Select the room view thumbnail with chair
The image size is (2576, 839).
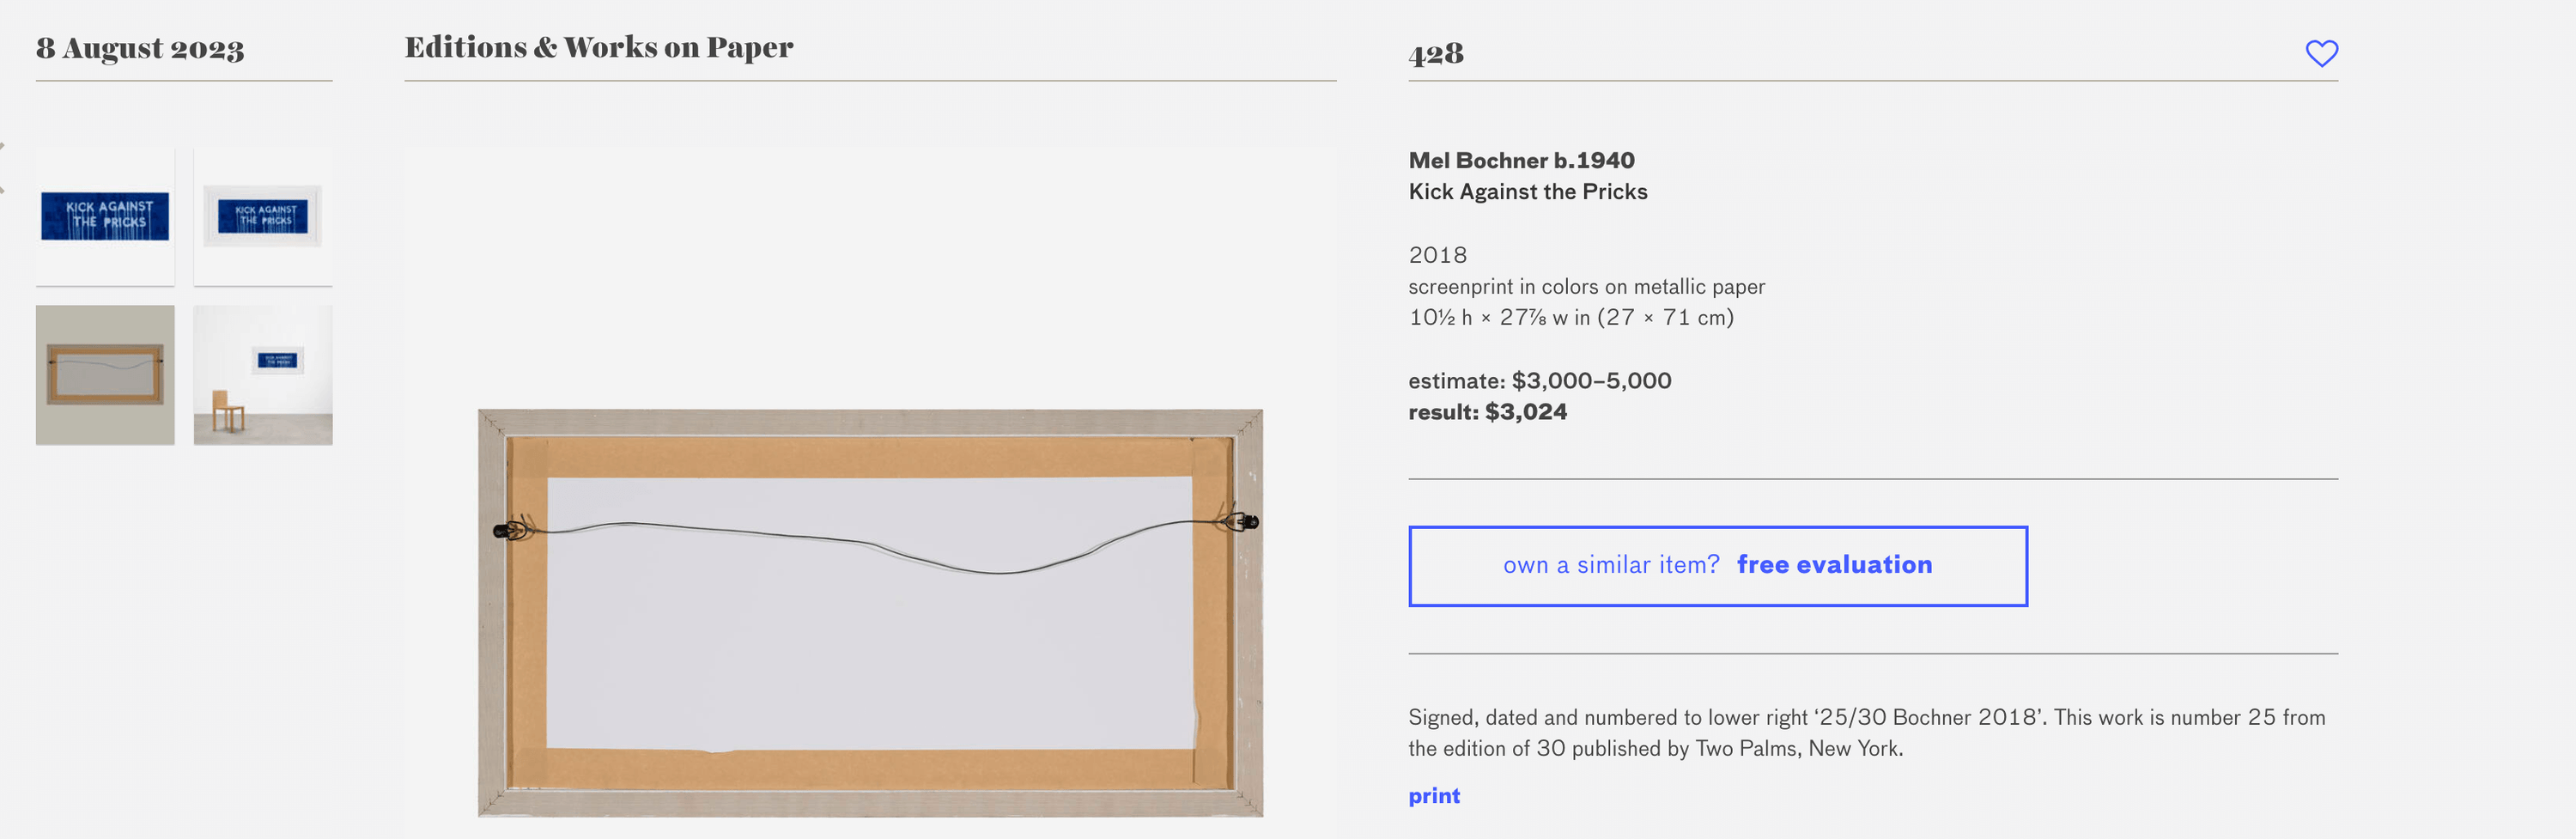coord(263,375)
